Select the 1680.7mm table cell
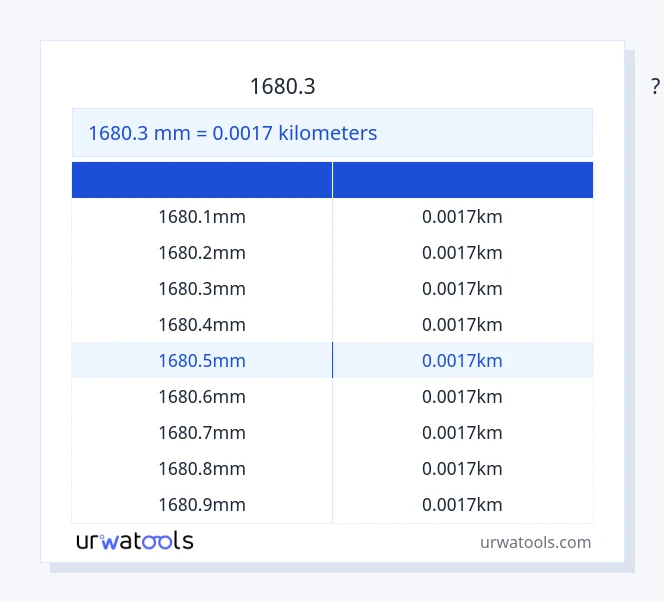 (202, 433)
